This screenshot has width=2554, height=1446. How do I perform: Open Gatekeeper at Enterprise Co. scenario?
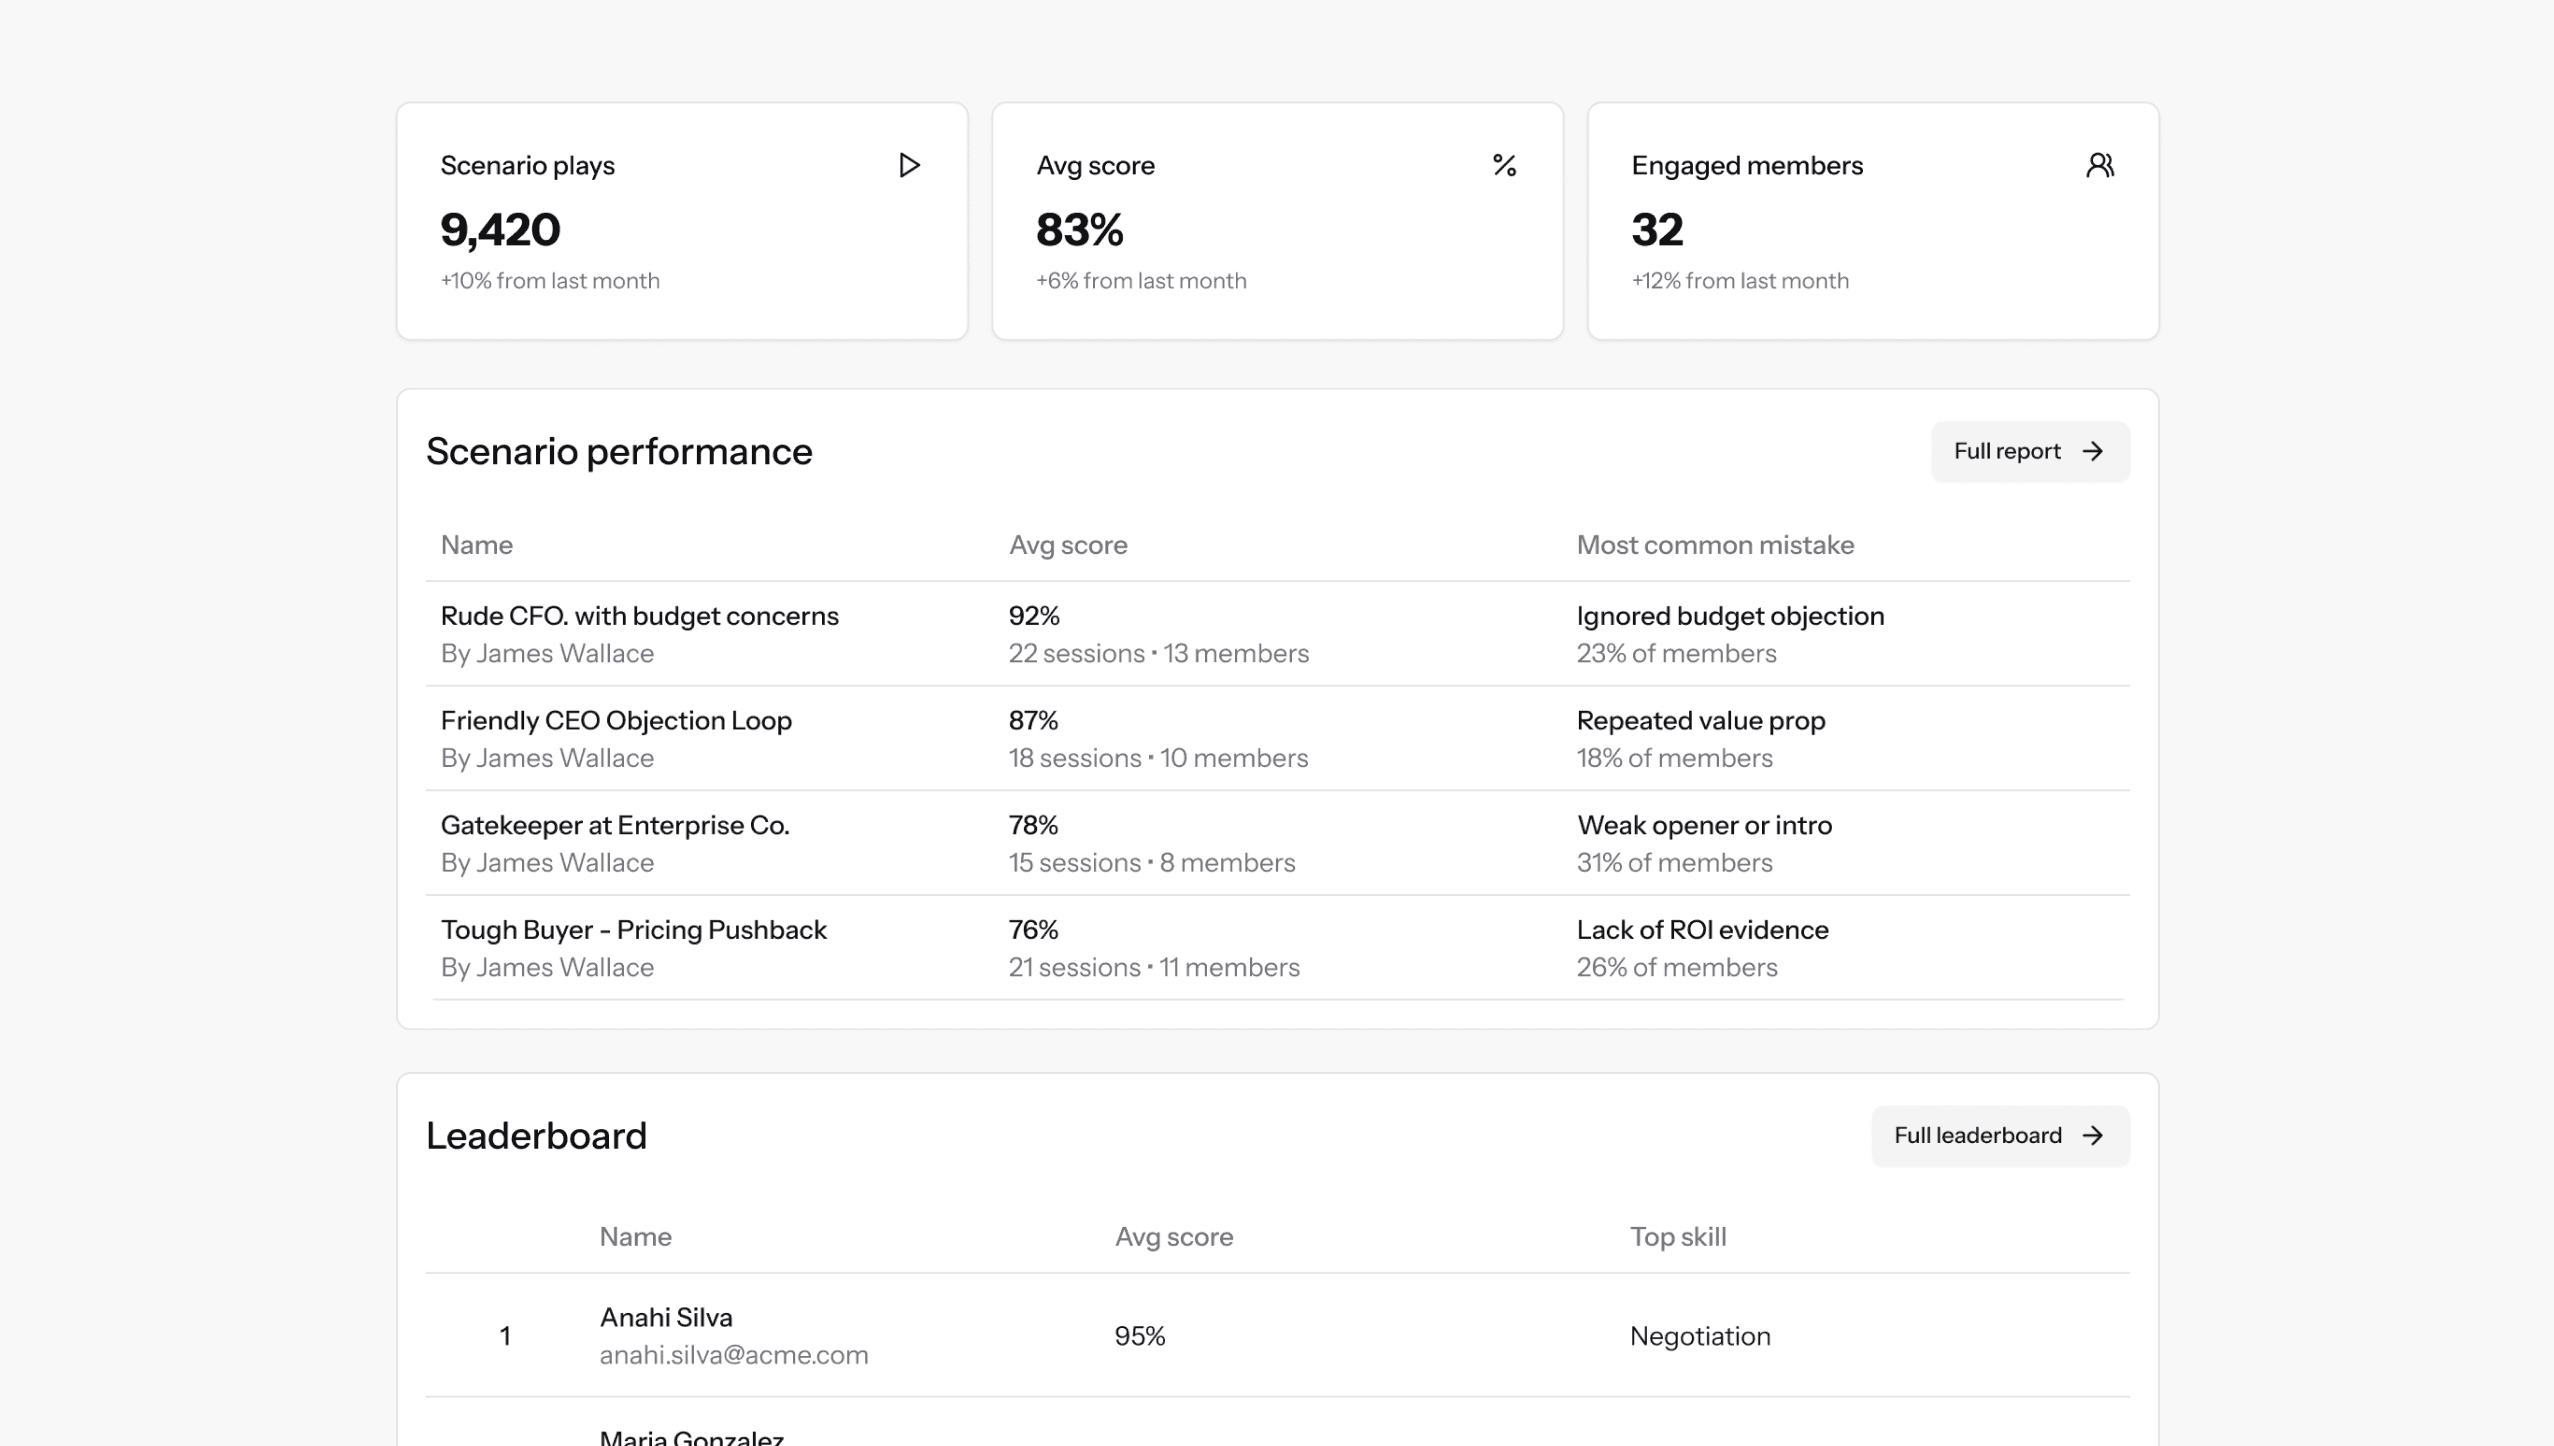(x=615, y=826)
